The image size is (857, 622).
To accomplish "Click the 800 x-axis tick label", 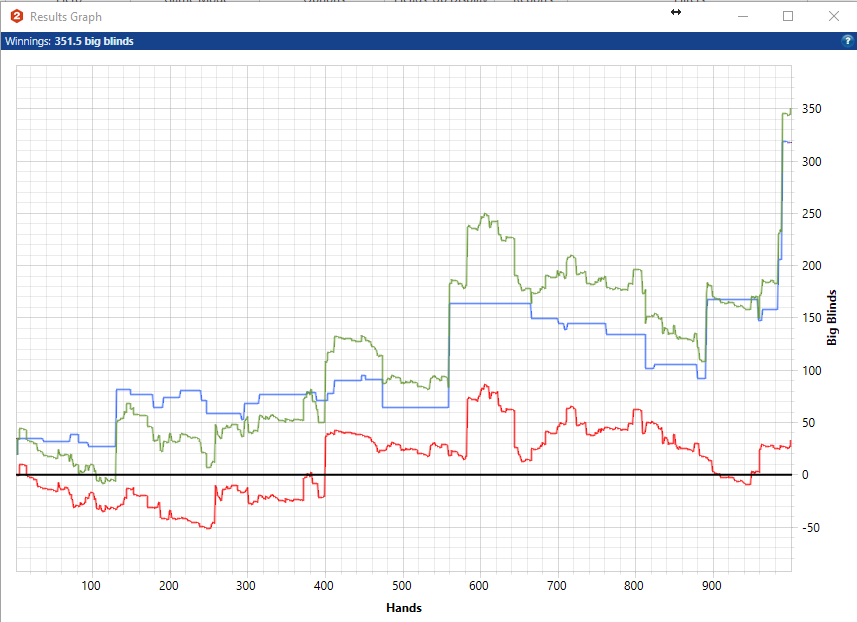I will [x=634, y=586].
